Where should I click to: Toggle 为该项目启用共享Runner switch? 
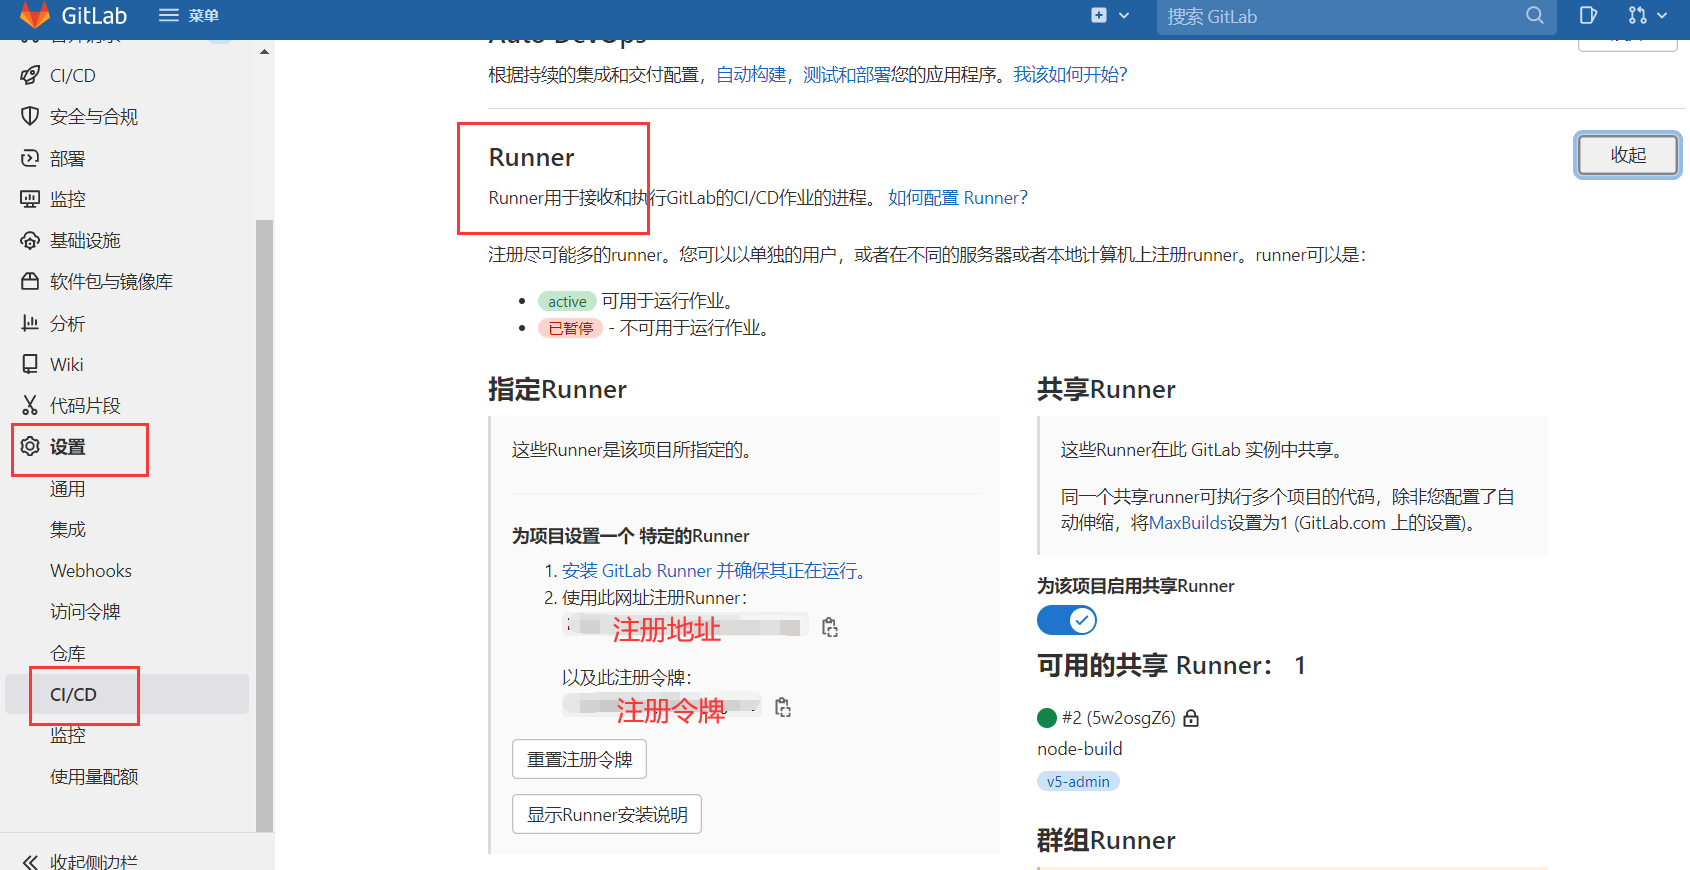tap(1067, 620)
